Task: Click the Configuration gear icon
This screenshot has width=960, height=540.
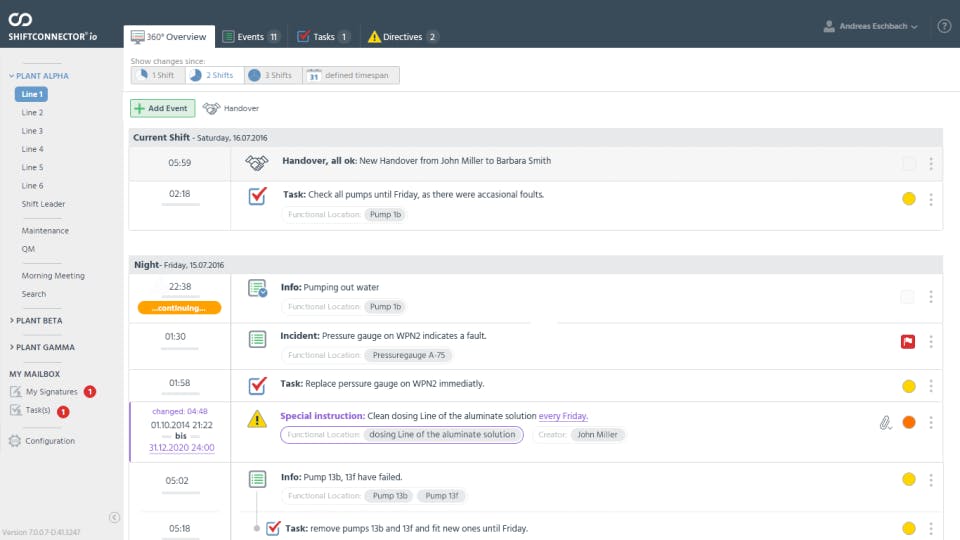Action: pyautogui.click(x=15, y=441)
